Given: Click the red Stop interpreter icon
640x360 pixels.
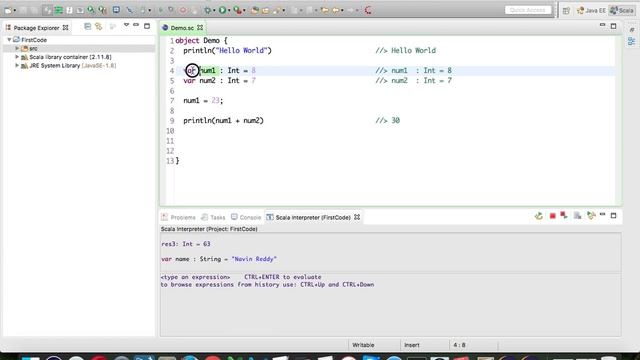Looking at the screenshot, I should pos(553,216).
